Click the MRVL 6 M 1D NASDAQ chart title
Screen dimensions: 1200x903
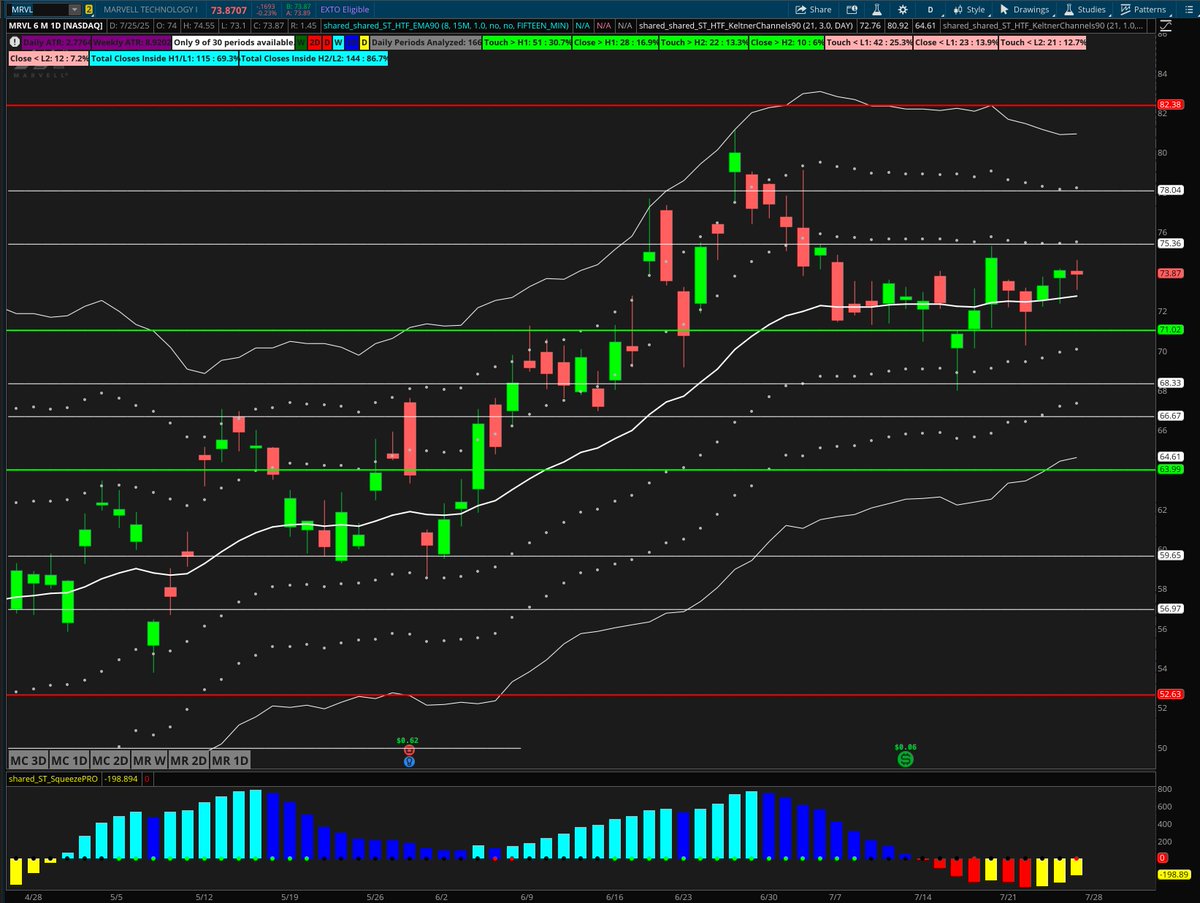point(55,26)
